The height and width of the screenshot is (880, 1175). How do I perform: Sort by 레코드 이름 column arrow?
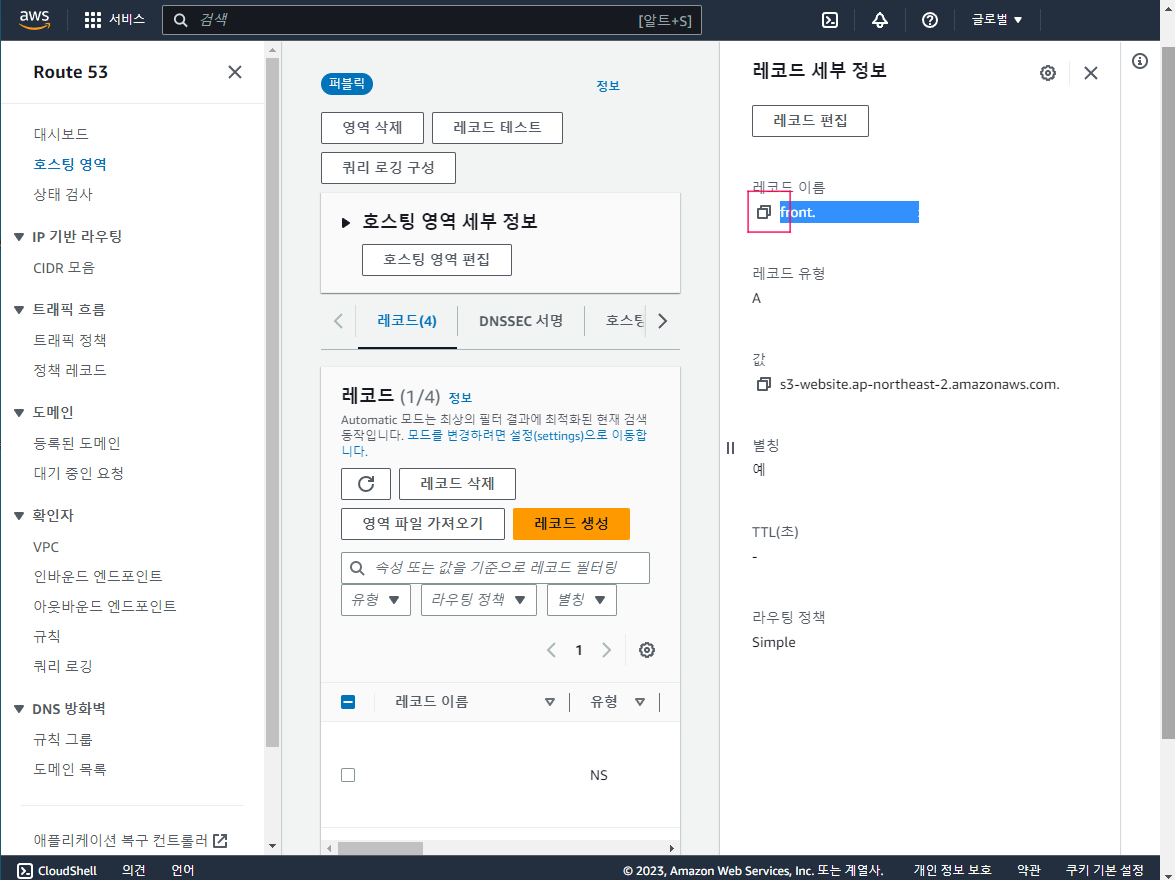coord(549,702)
